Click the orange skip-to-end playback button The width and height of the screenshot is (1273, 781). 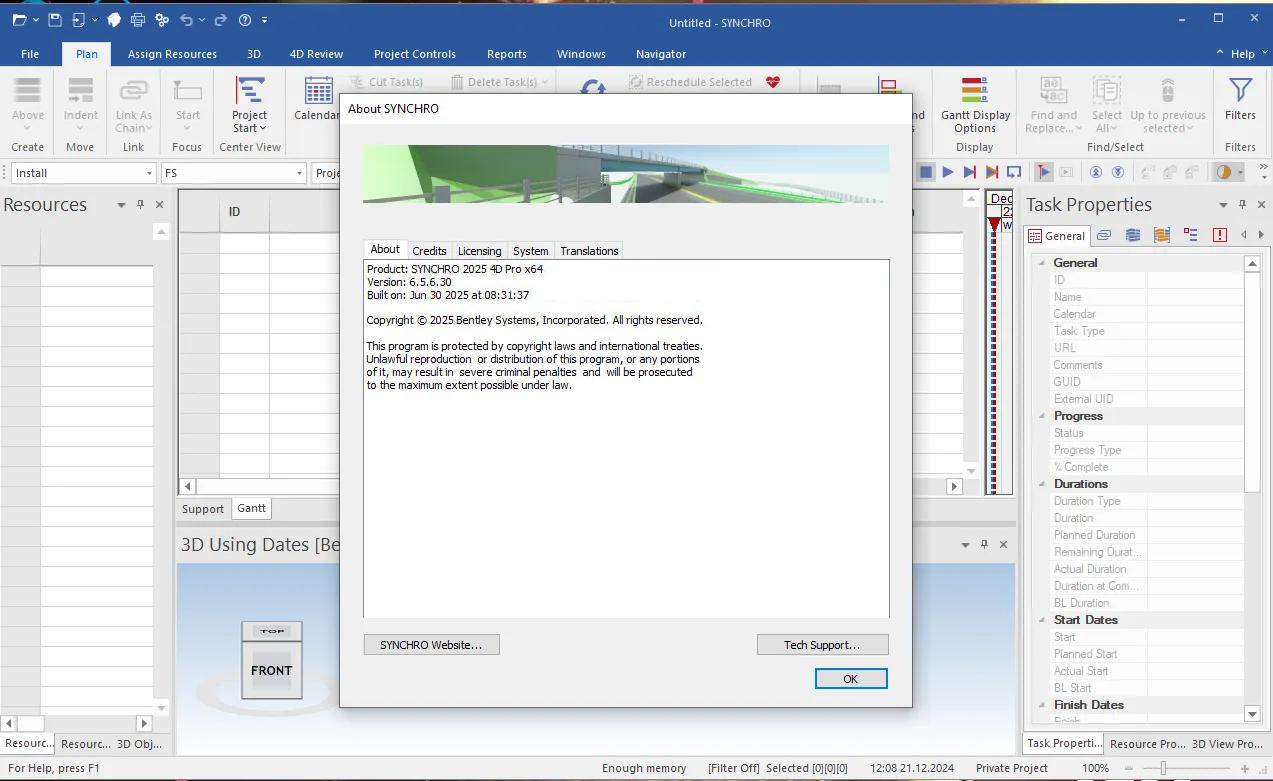point(992,172)
